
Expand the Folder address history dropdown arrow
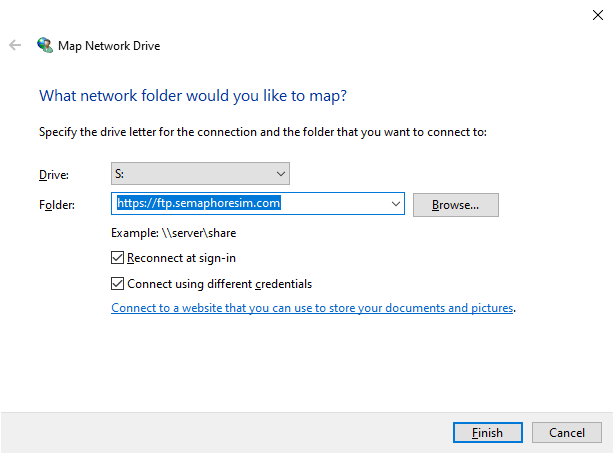click(397, 204)
